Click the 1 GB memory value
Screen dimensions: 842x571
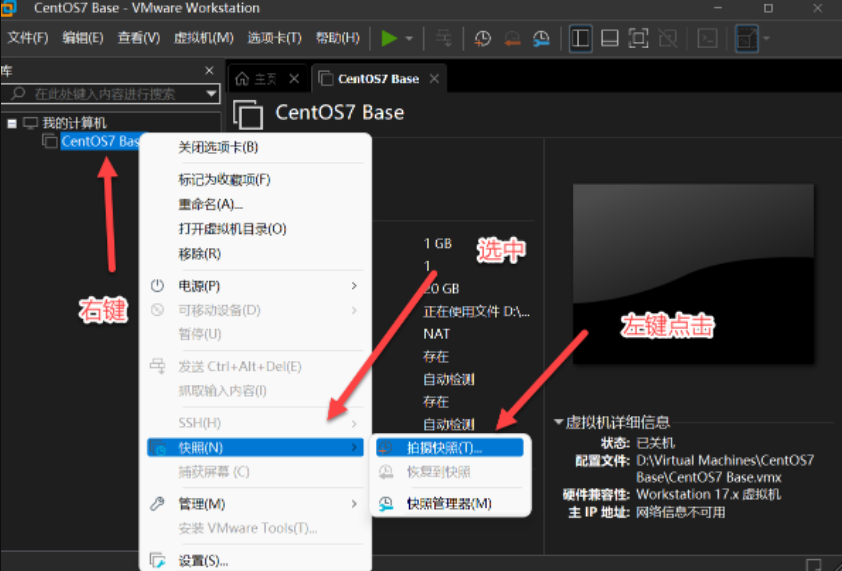pos(438,243)
